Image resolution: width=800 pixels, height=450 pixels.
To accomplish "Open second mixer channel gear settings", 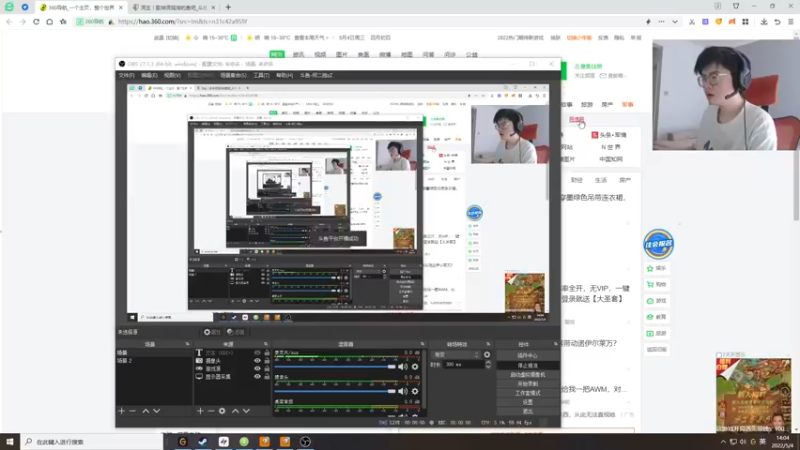I will point(415,391).
